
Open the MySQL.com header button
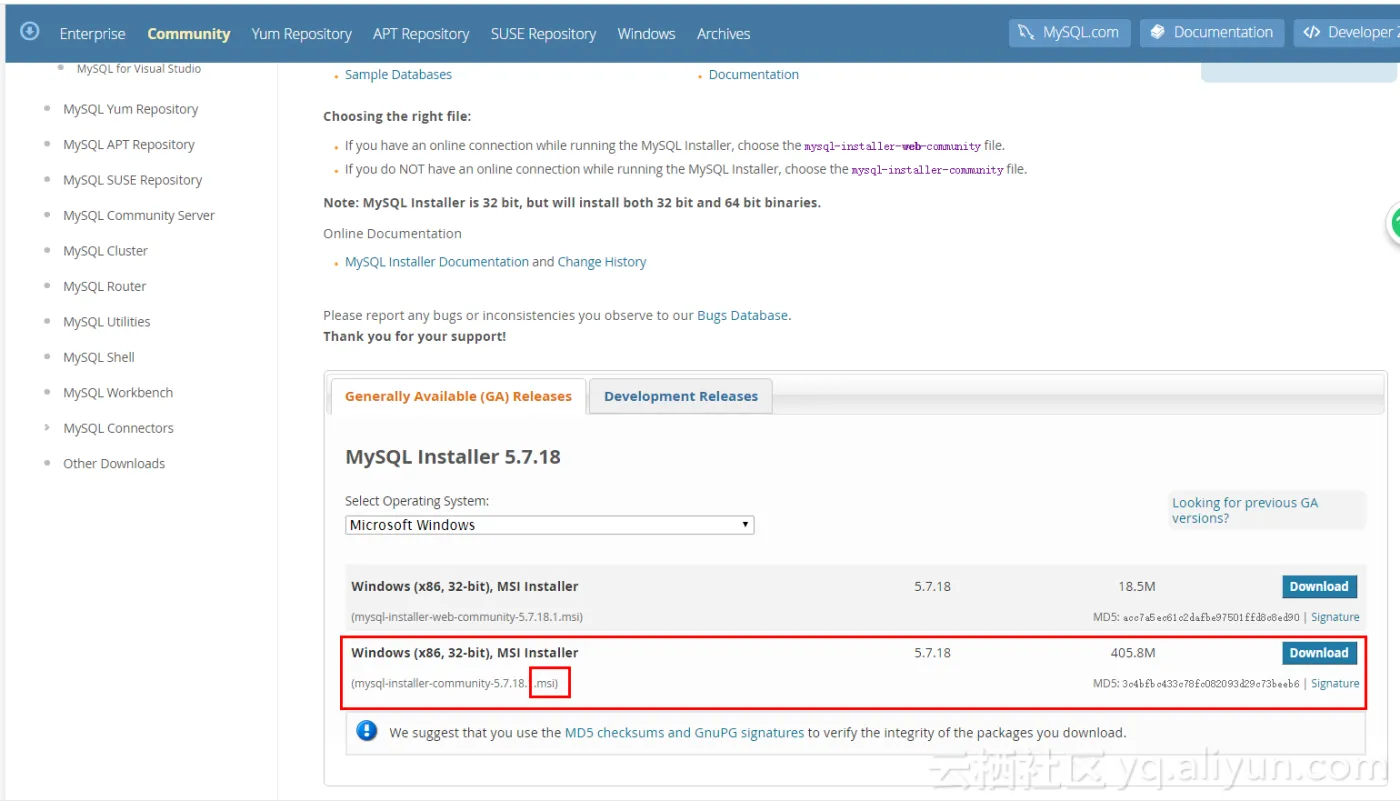pyautogui.click(x=1069, y=33)
